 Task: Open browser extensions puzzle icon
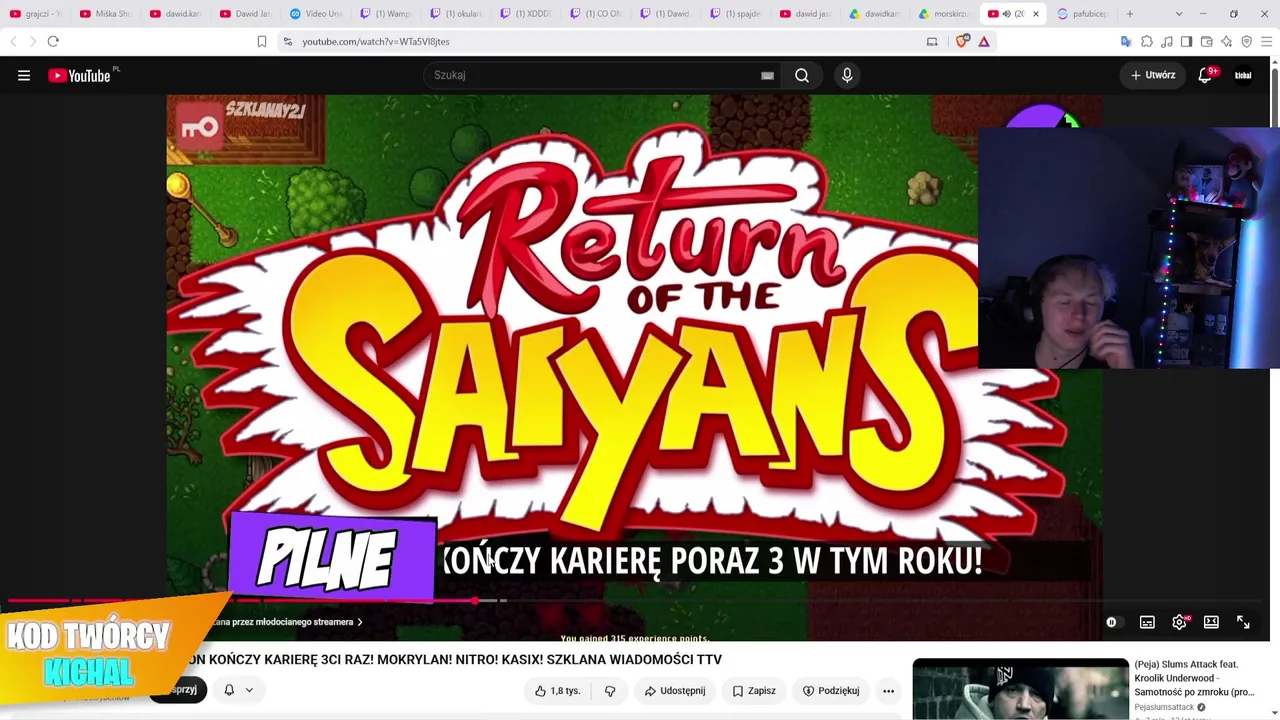1147,41
